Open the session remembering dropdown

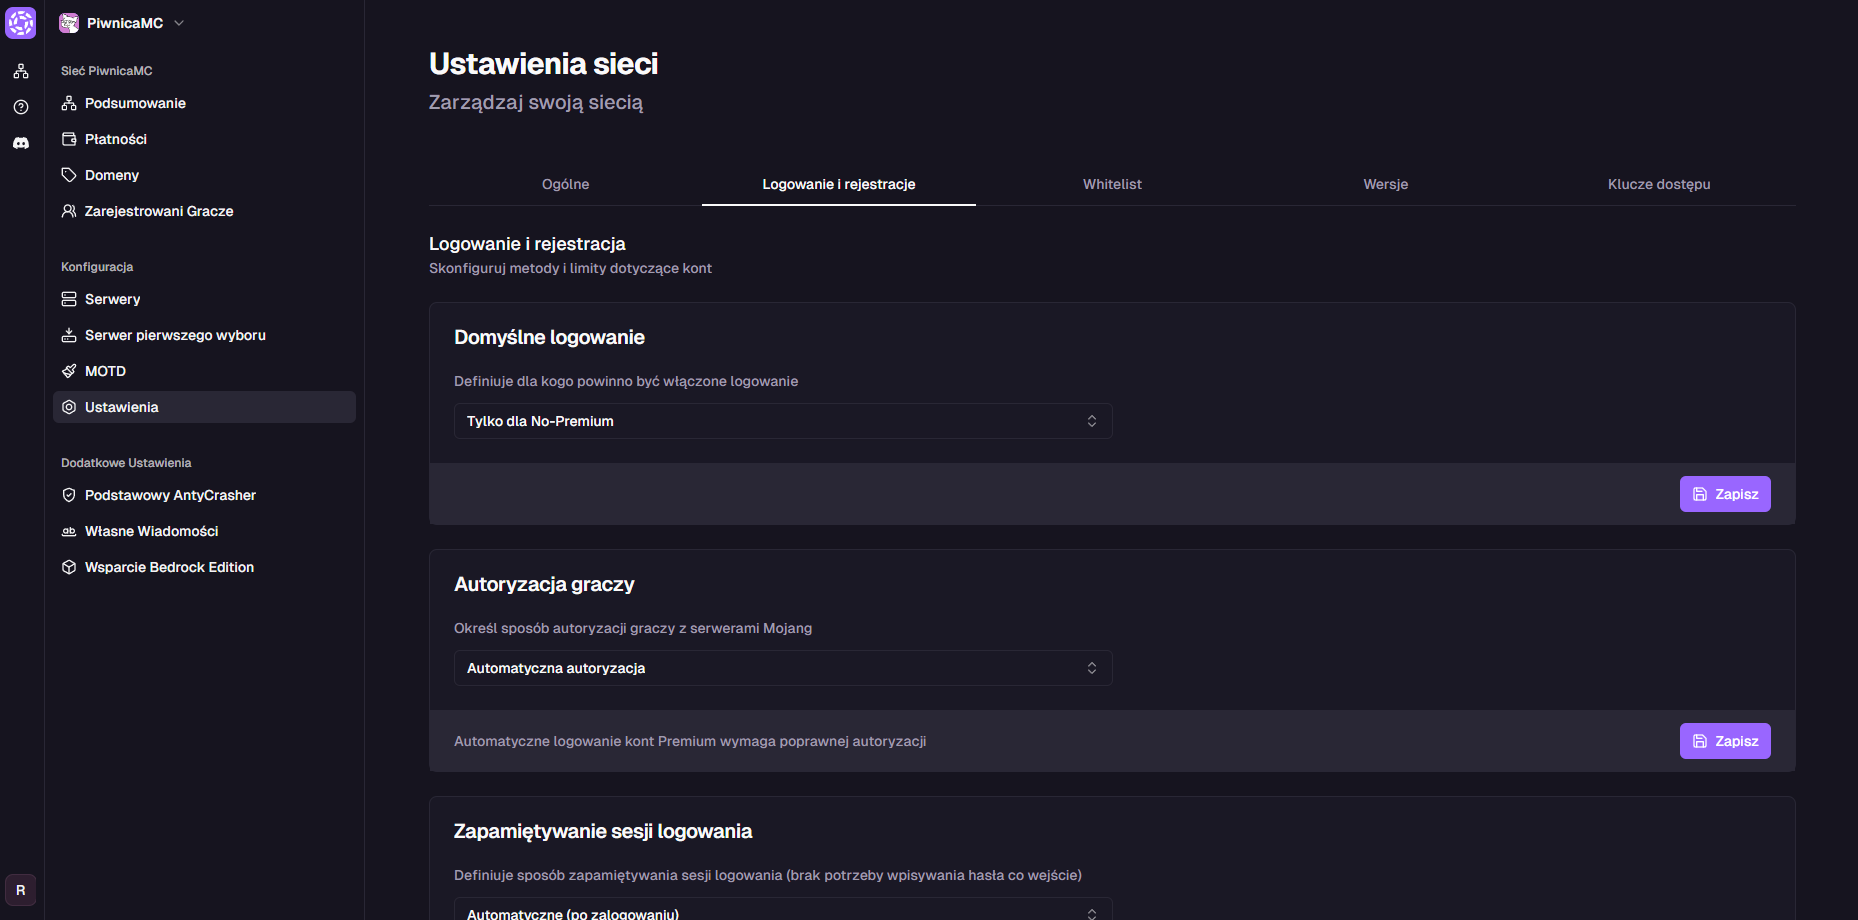click(x=782, y=912)
